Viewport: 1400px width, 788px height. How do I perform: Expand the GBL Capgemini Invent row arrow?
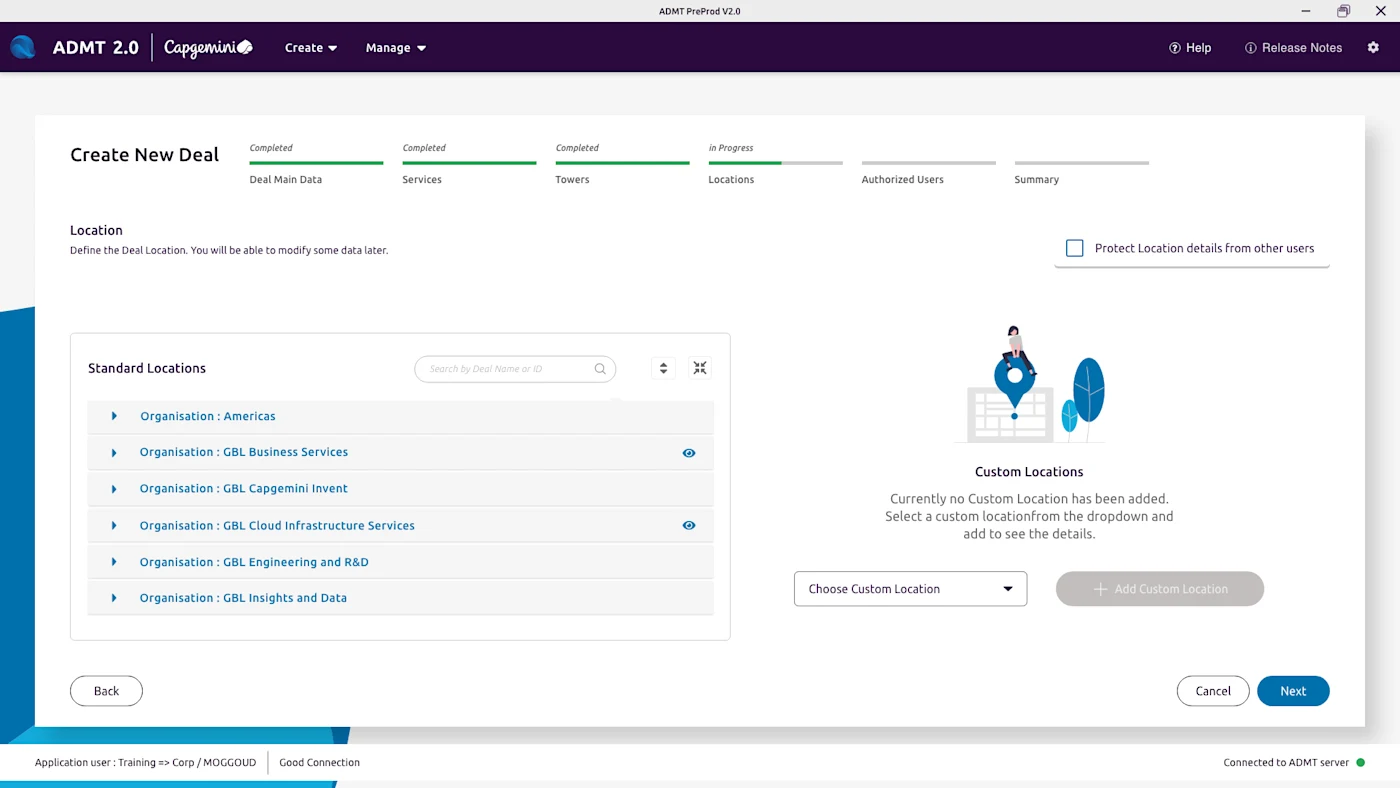click(x=114, y=489)
